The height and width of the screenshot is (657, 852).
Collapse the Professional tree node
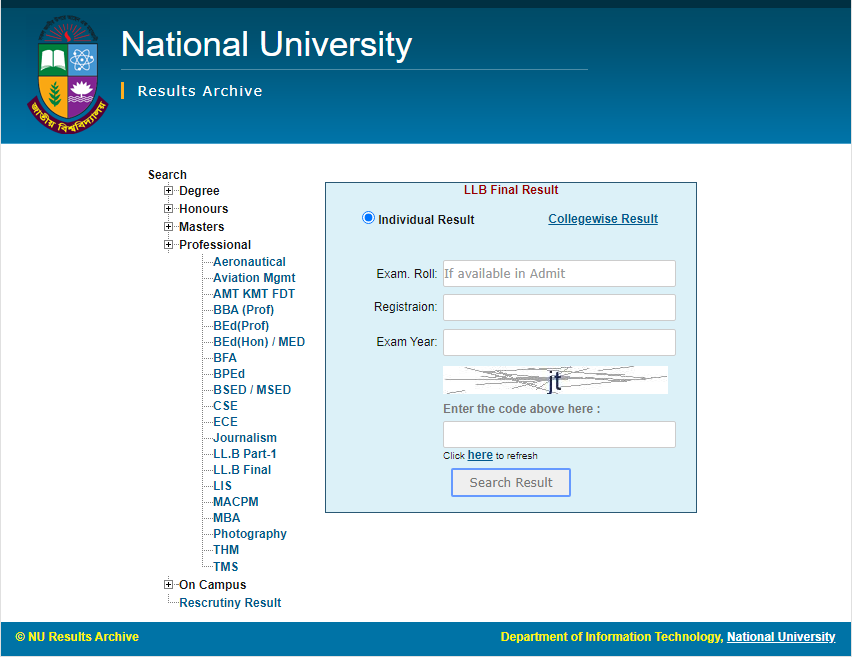point(168,245)
